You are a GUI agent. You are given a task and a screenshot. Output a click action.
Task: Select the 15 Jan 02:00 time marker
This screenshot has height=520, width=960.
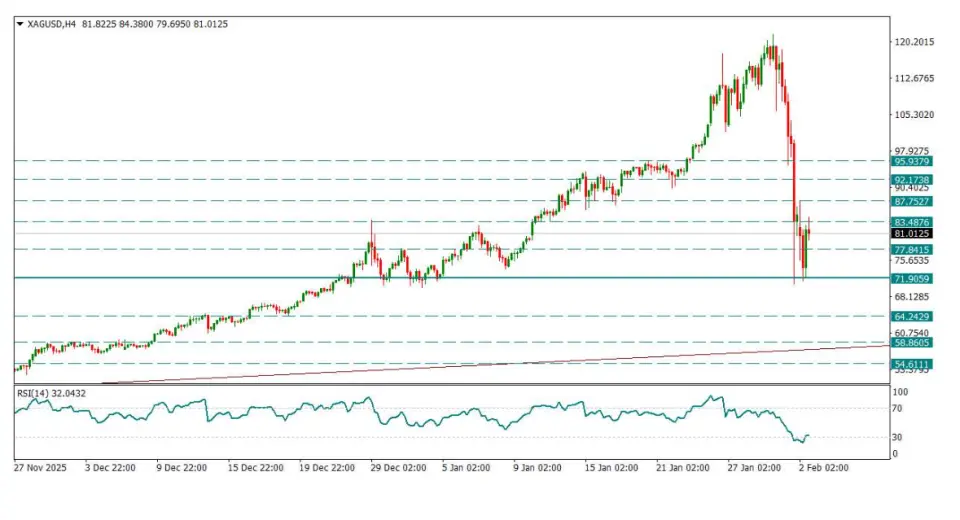tap(611, 467)
